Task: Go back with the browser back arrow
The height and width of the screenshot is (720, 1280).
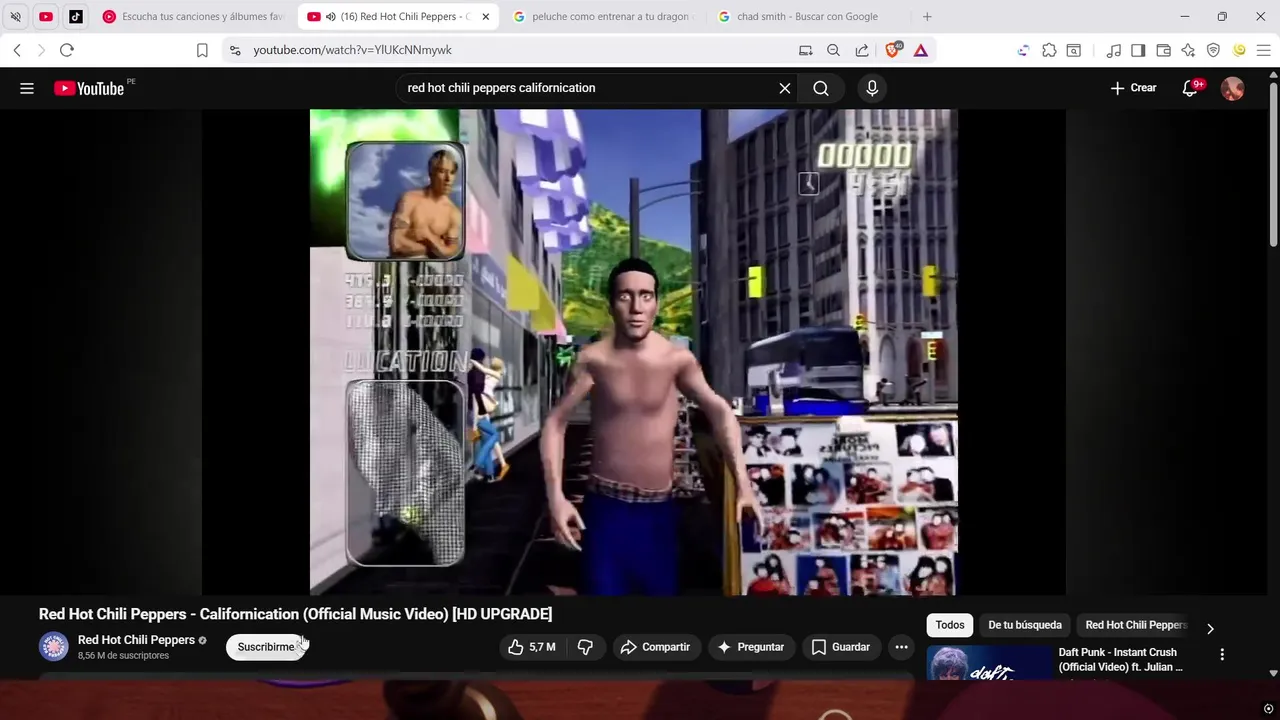Action: click(x=17, y=50)
